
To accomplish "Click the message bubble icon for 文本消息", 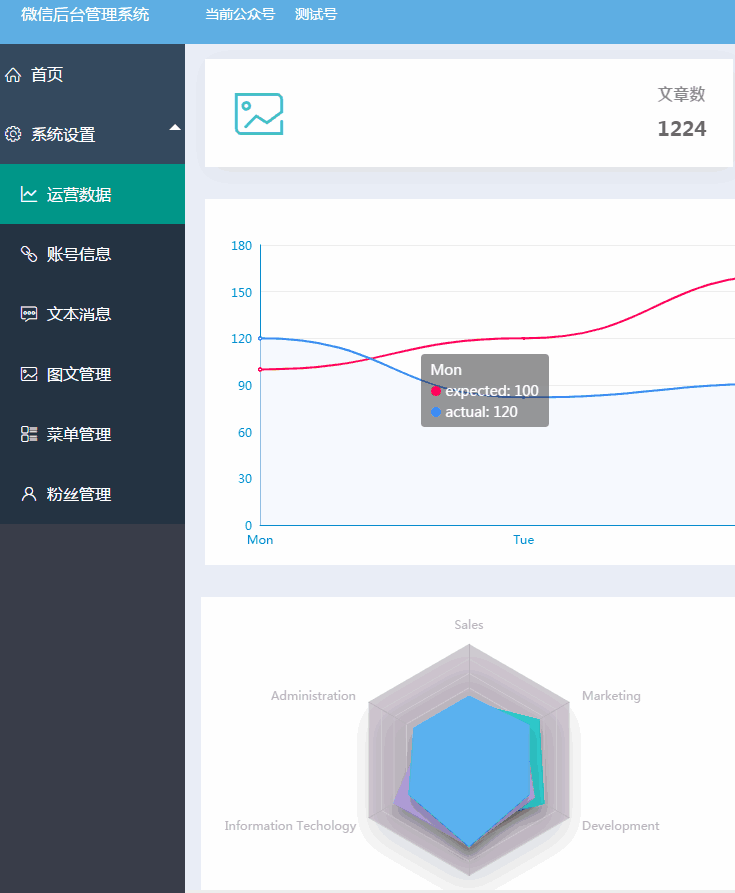I will coord(29,315).
